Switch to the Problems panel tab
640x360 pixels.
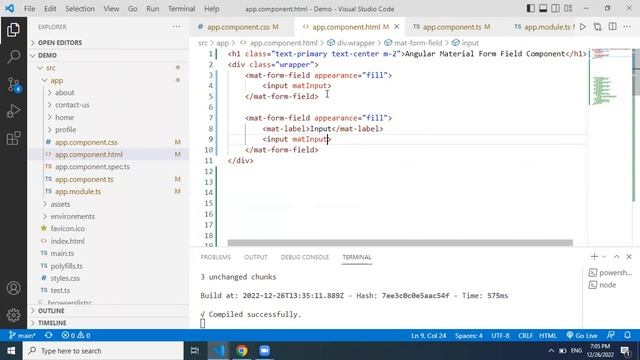pos(216,257)
